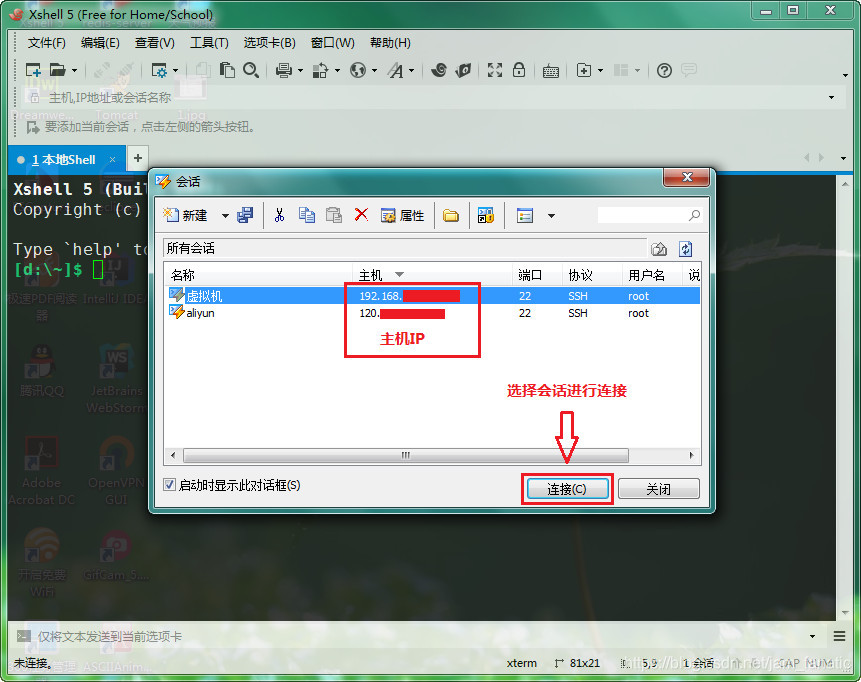This screenshot has width=861, height=682.
Task: Click the new session icon in main toolbar
Action: pos(33,70)
